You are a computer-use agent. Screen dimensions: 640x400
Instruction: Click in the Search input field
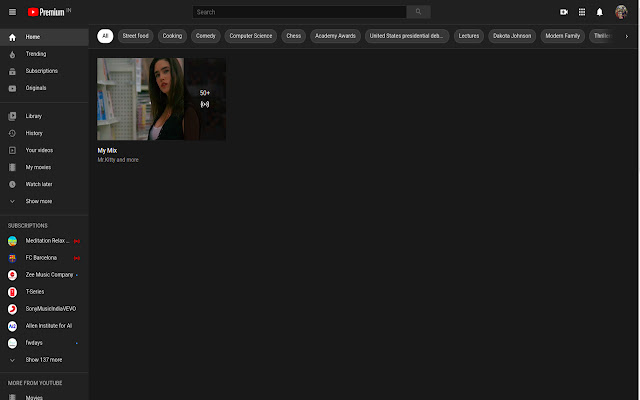[299, 12]
